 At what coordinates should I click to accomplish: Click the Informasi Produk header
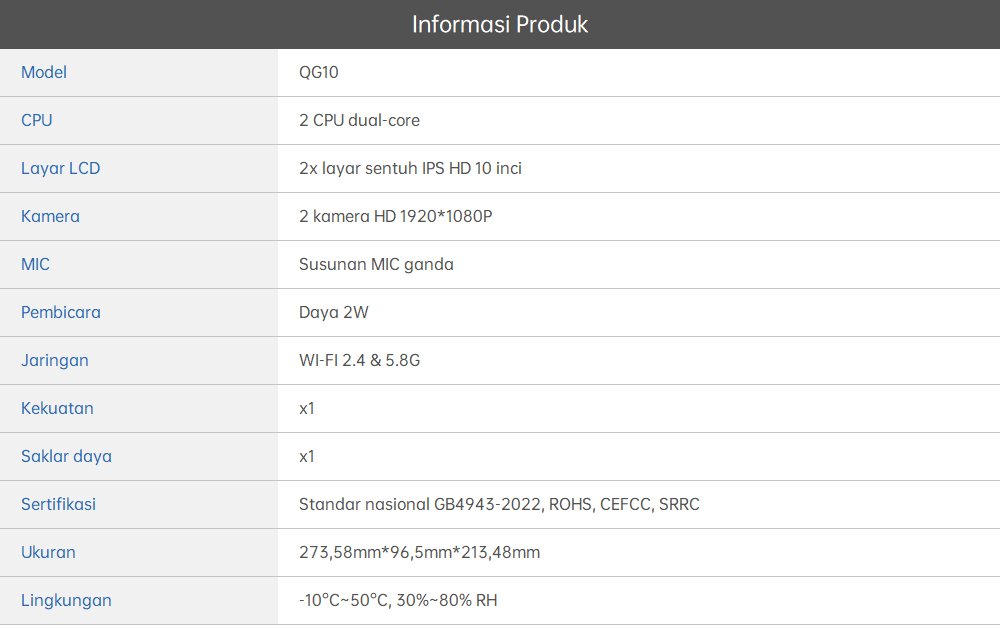[x=500, y=24]
